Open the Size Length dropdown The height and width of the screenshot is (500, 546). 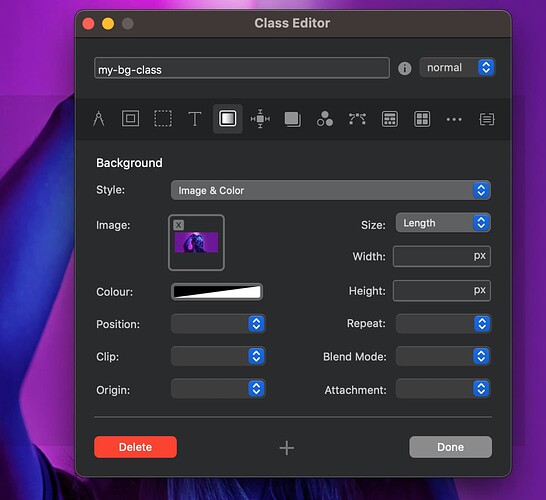pos(443,223)
